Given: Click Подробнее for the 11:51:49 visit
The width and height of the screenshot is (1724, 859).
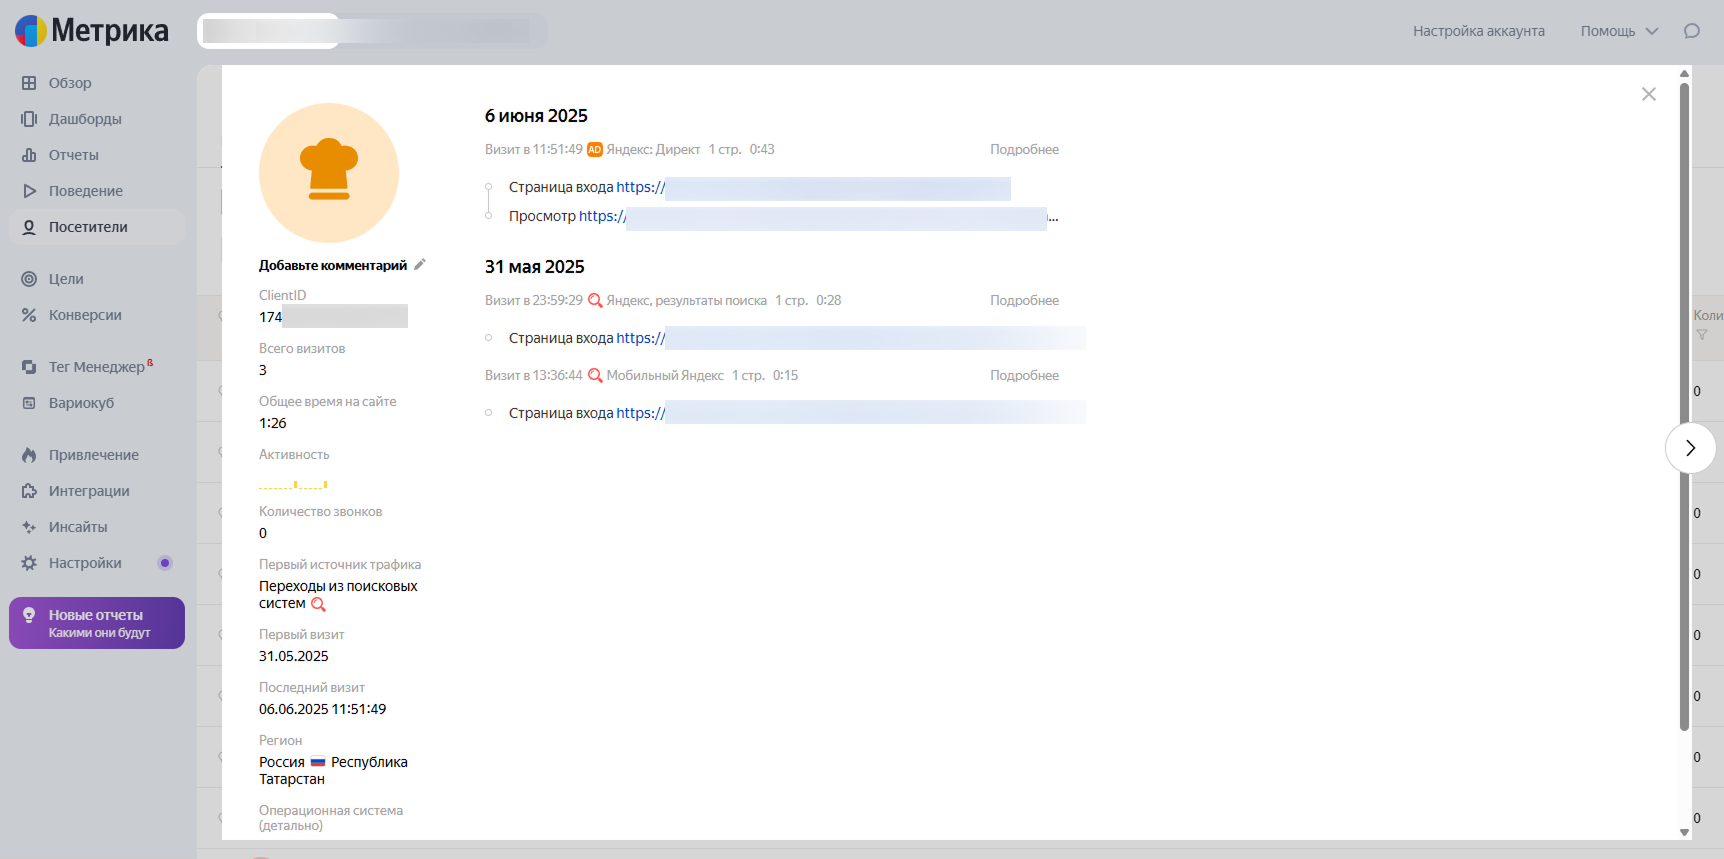Looking at the screenshot, I should 1024,149.
